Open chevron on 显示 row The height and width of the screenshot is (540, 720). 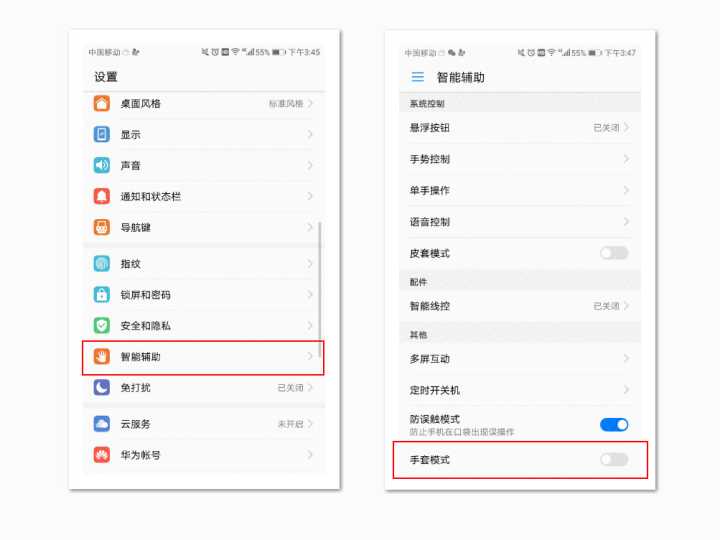click(310, 134)
